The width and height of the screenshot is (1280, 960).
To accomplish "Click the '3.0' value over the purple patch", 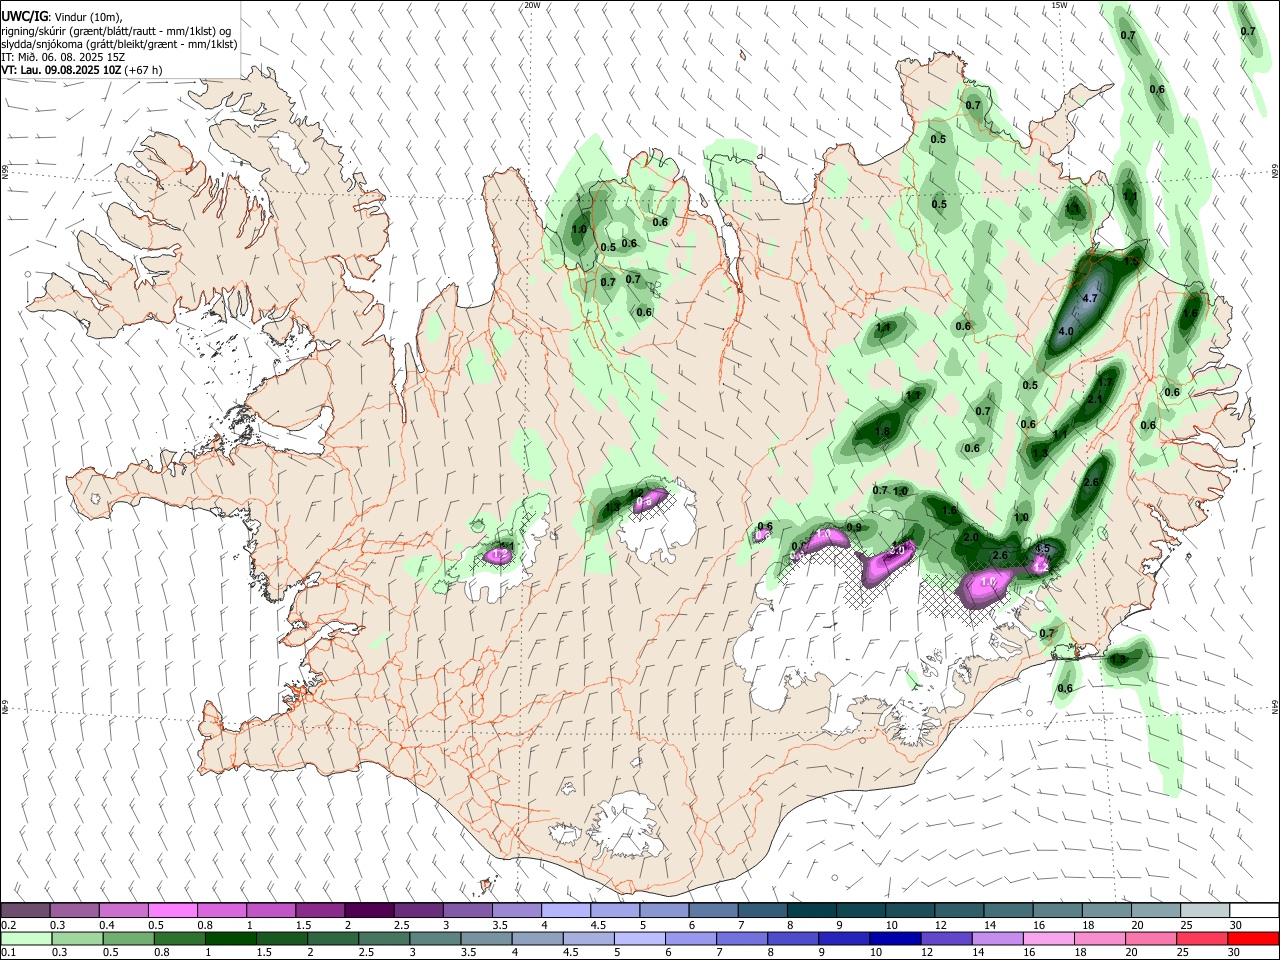I will [897, 550].
